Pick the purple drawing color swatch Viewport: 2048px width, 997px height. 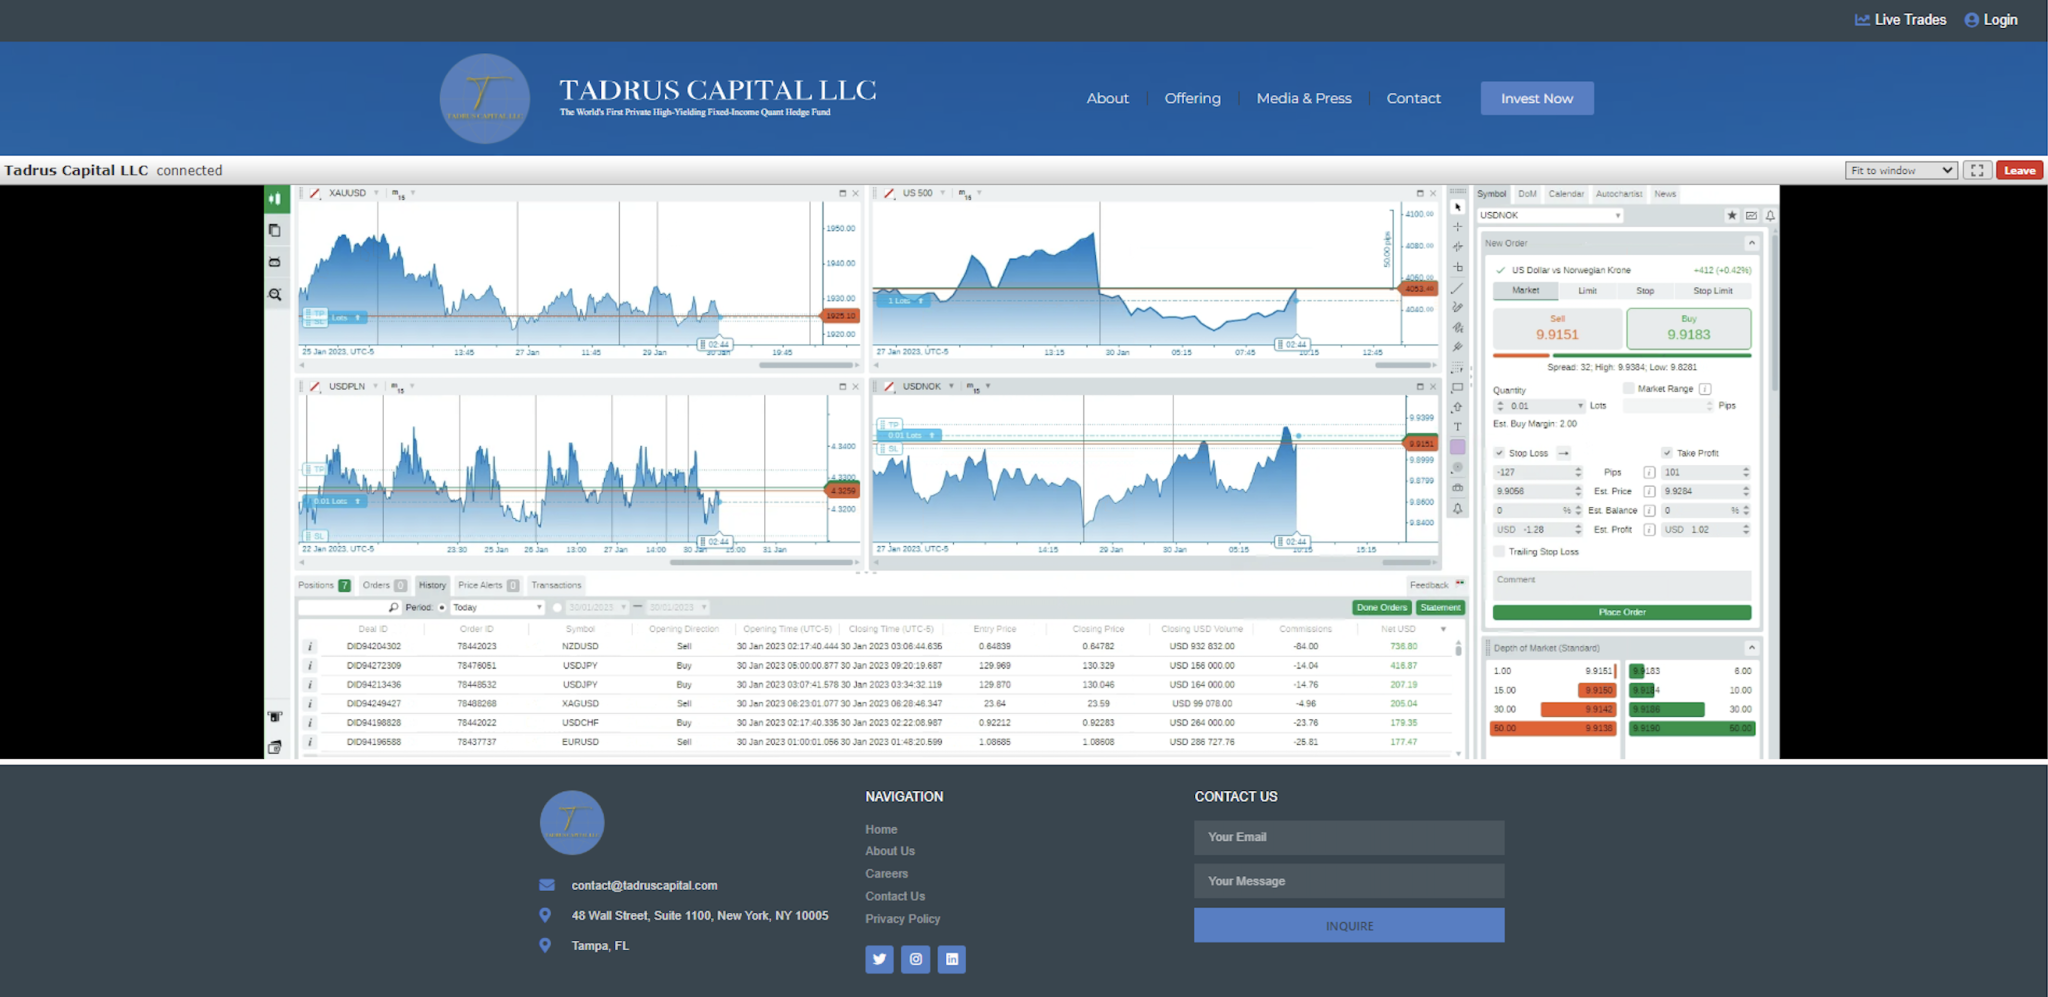[x=1457, y=447]
